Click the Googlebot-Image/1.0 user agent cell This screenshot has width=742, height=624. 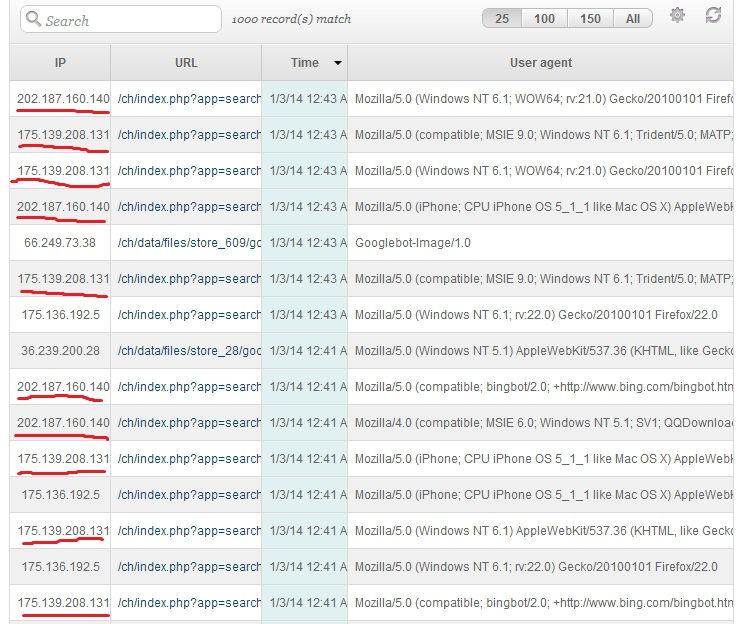[x=414, y=243]
